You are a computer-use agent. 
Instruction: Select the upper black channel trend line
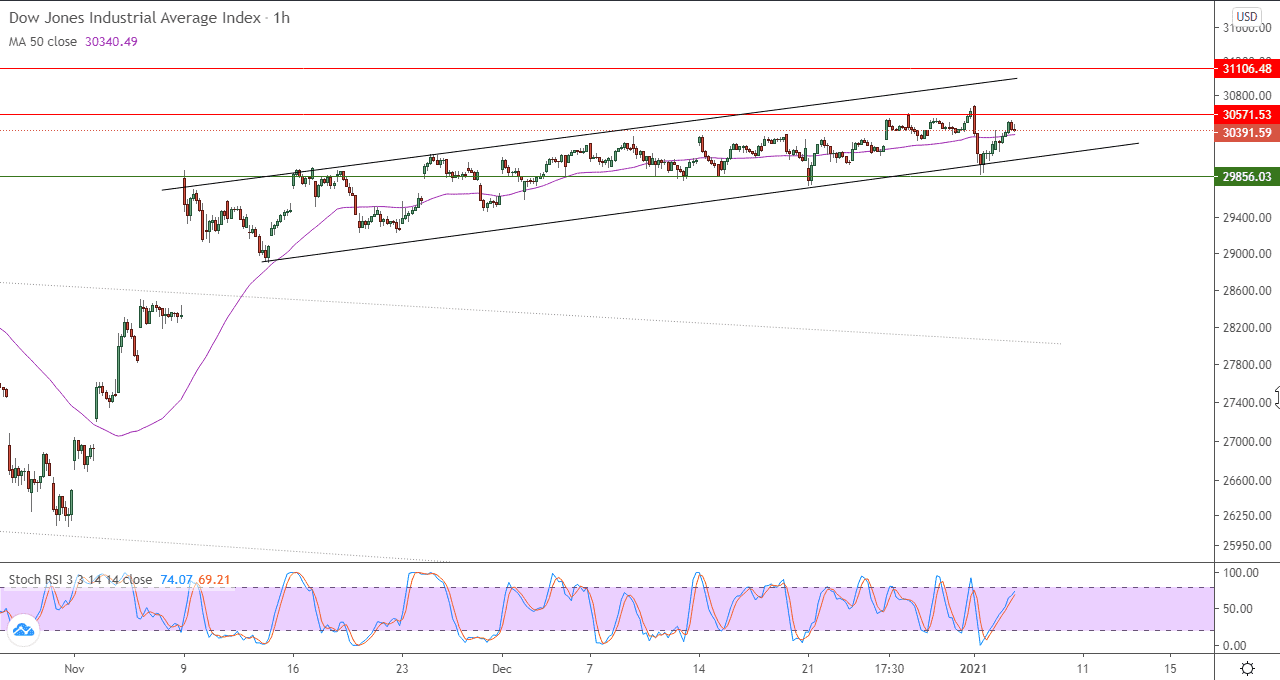pyautogui.click(x=590, y=133)
